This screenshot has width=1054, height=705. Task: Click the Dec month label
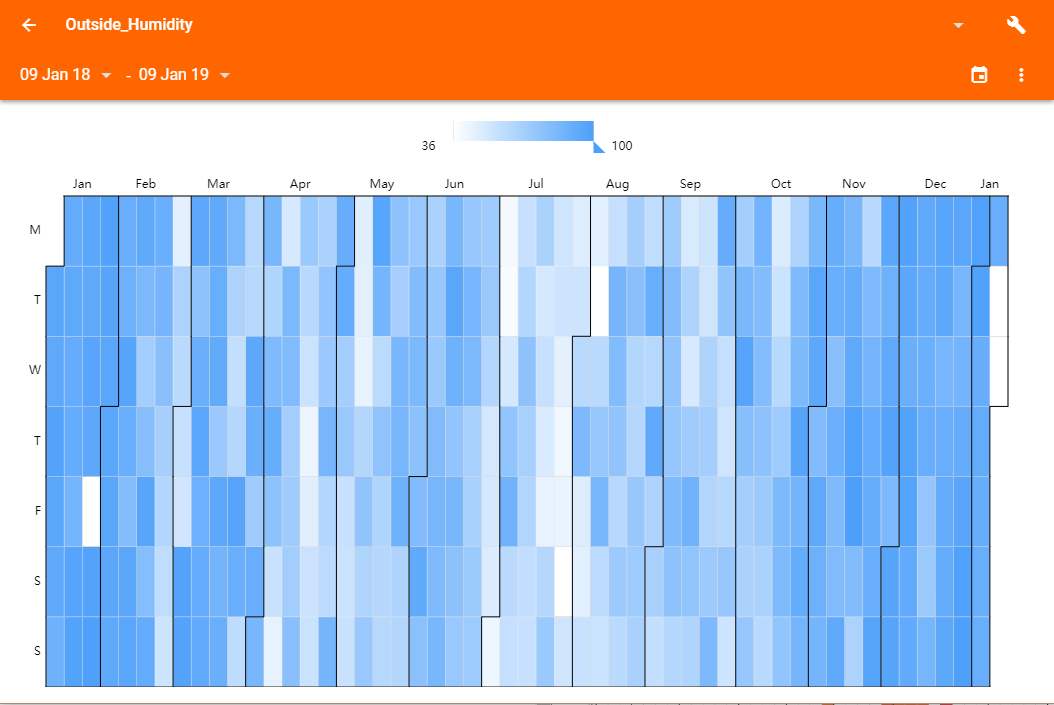pyautogui.click(x=935, y=184)
